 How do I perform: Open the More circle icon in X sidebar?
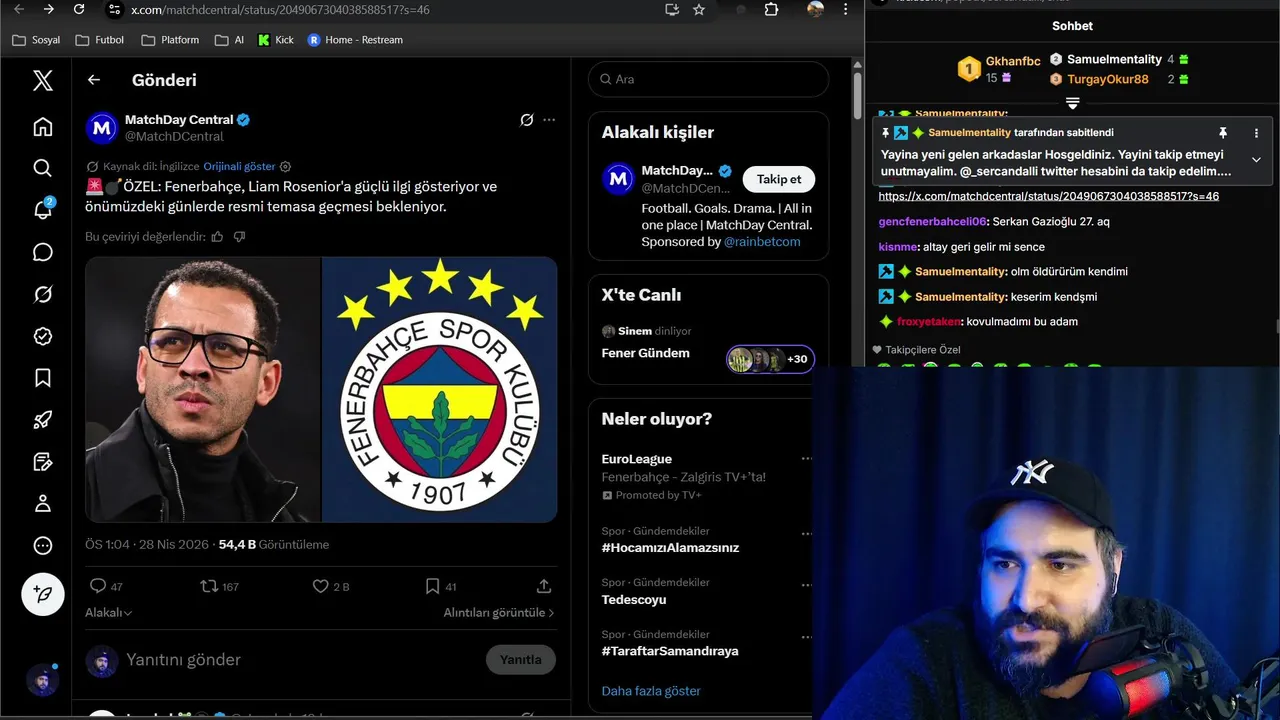pyautogui.click(x=42, y=546)
